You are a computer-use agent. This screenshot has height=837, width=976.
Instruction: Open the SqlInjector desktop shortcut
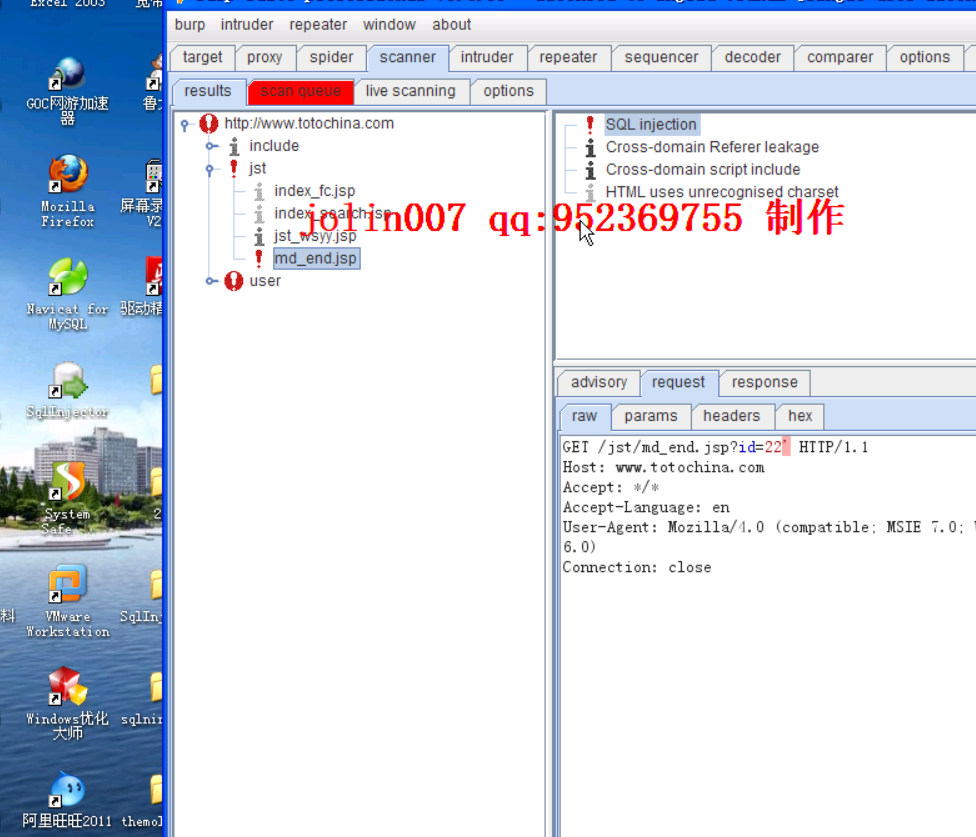[x=68, y=390]
